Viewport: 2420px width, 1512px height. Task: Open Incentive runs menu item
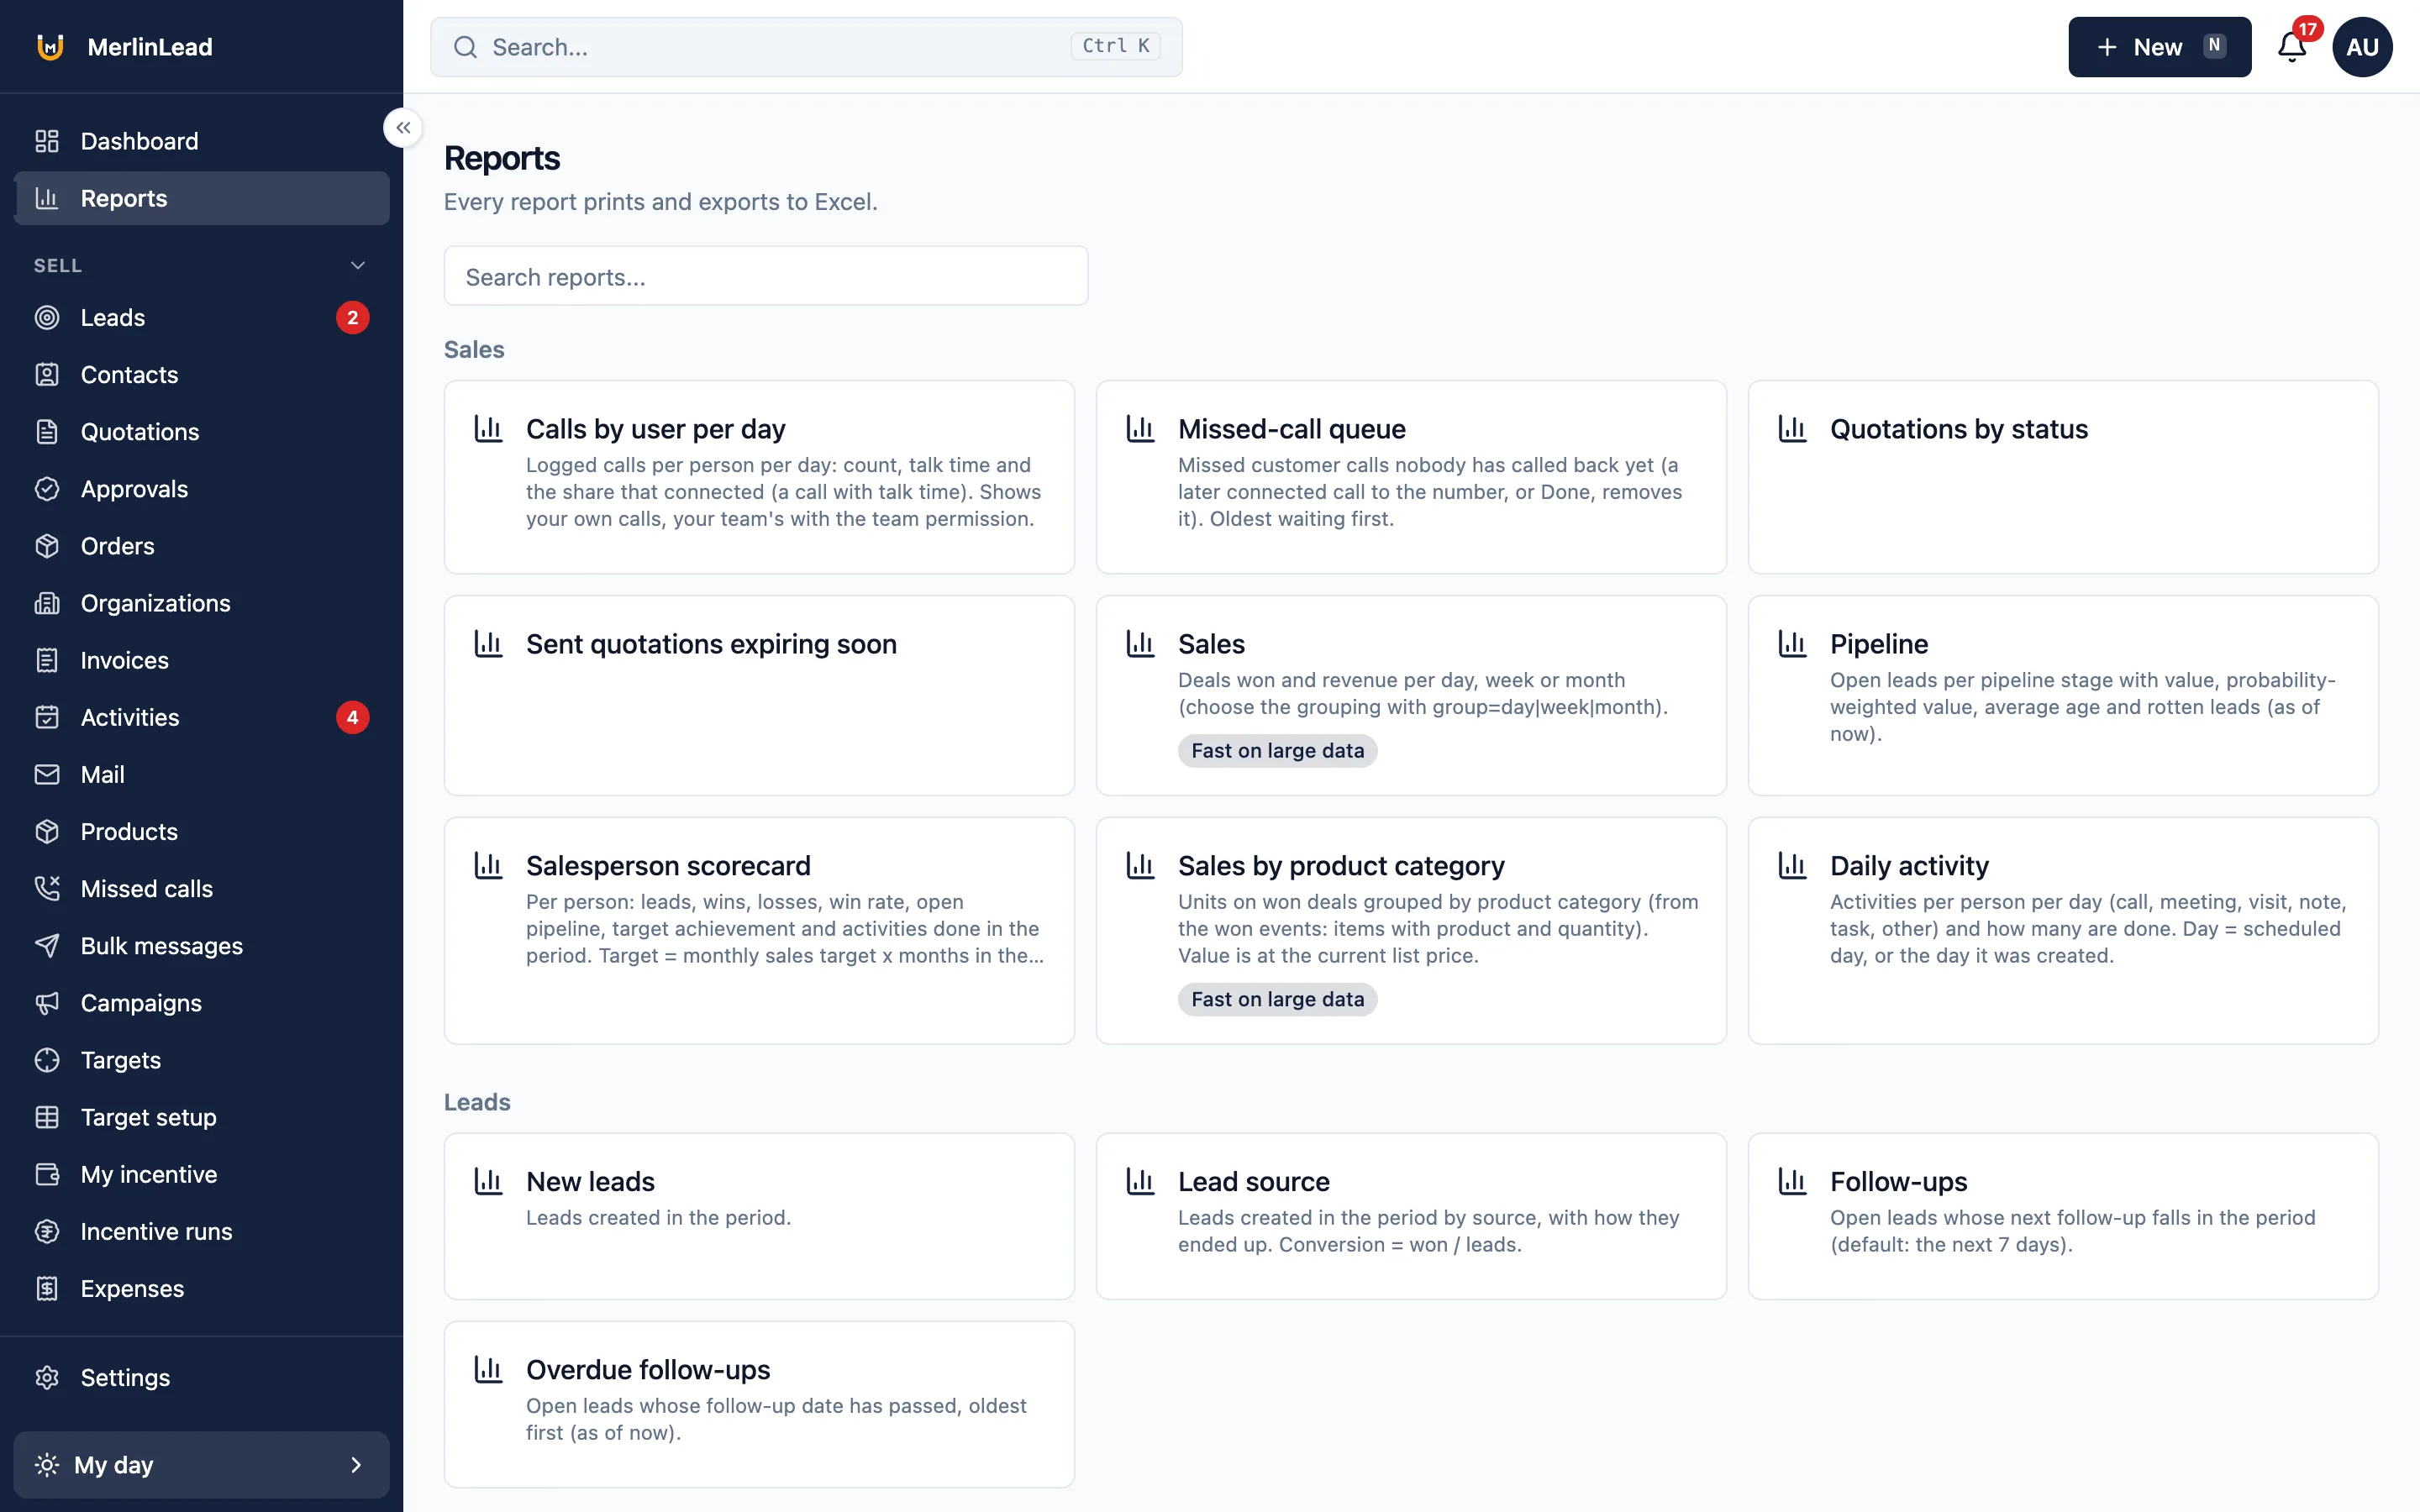coord(202,1231)
